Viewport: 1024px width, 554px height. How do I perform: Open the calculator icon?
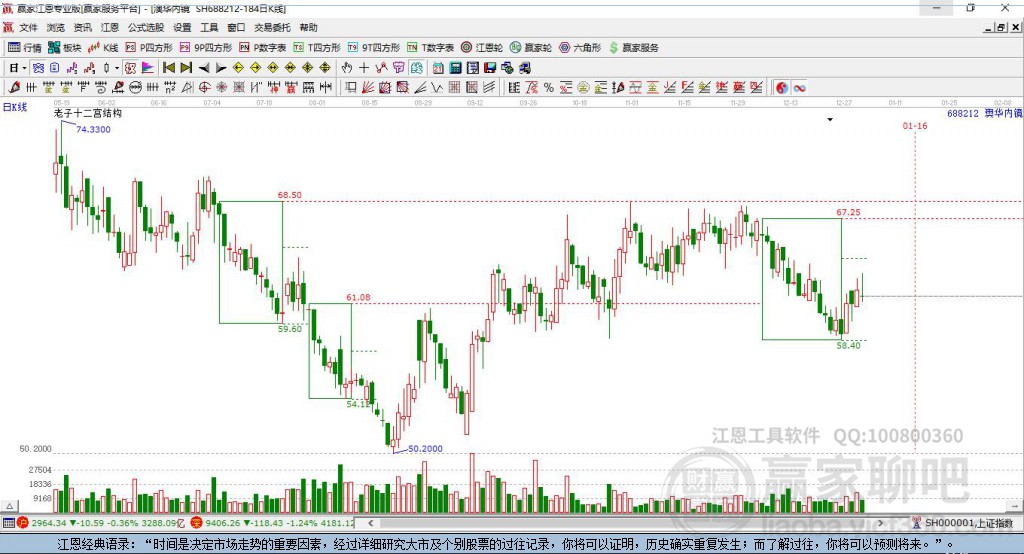(455, 67)
